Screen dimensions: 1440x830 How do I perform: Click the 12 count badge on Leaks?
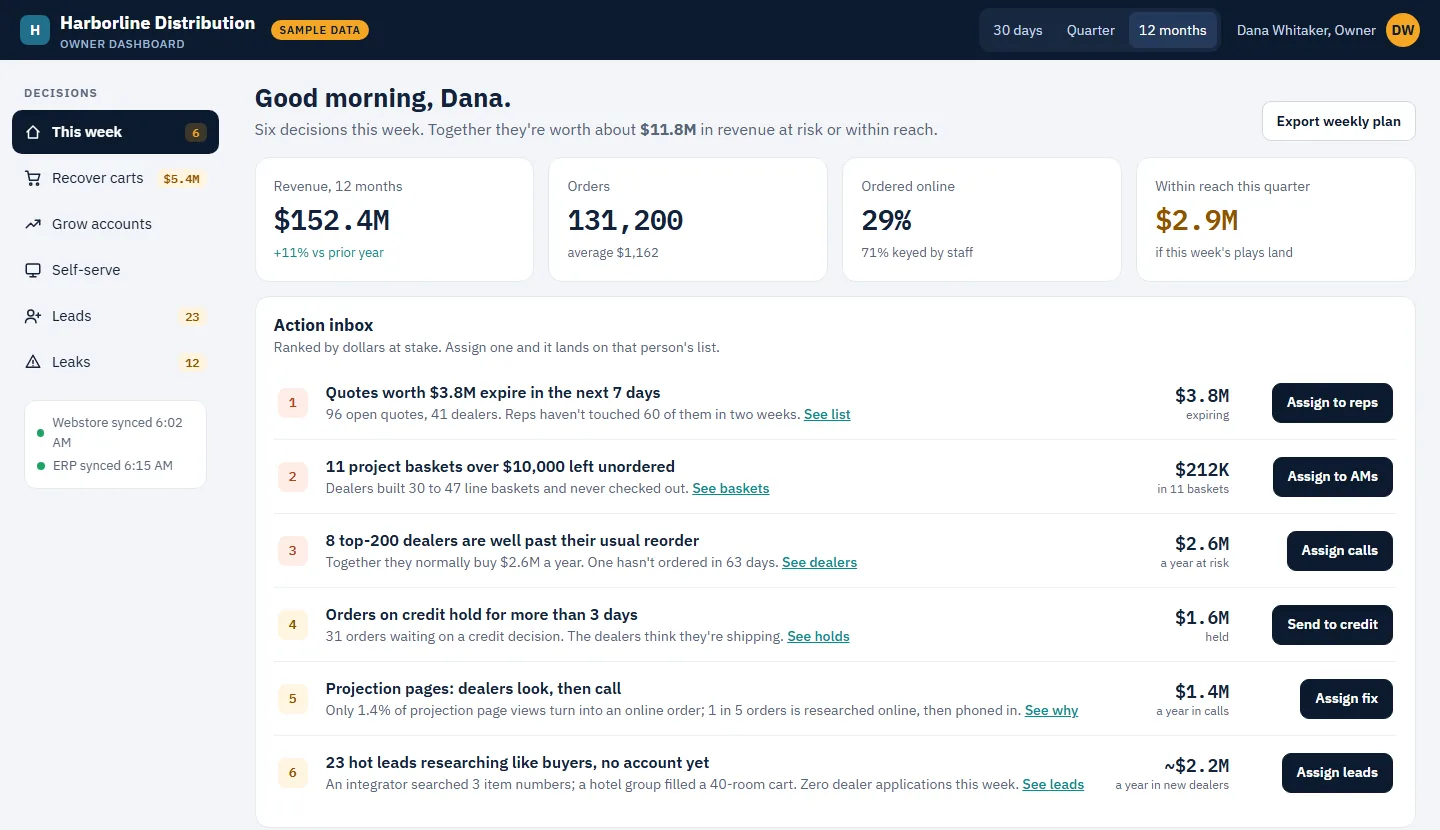192,363
